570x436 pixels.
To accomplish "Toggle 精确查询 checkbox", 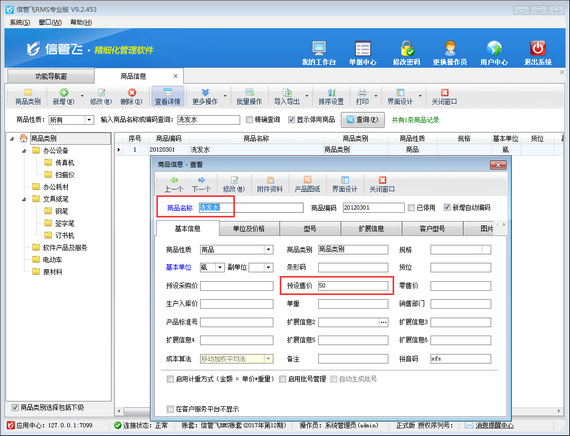I will 249,120.
